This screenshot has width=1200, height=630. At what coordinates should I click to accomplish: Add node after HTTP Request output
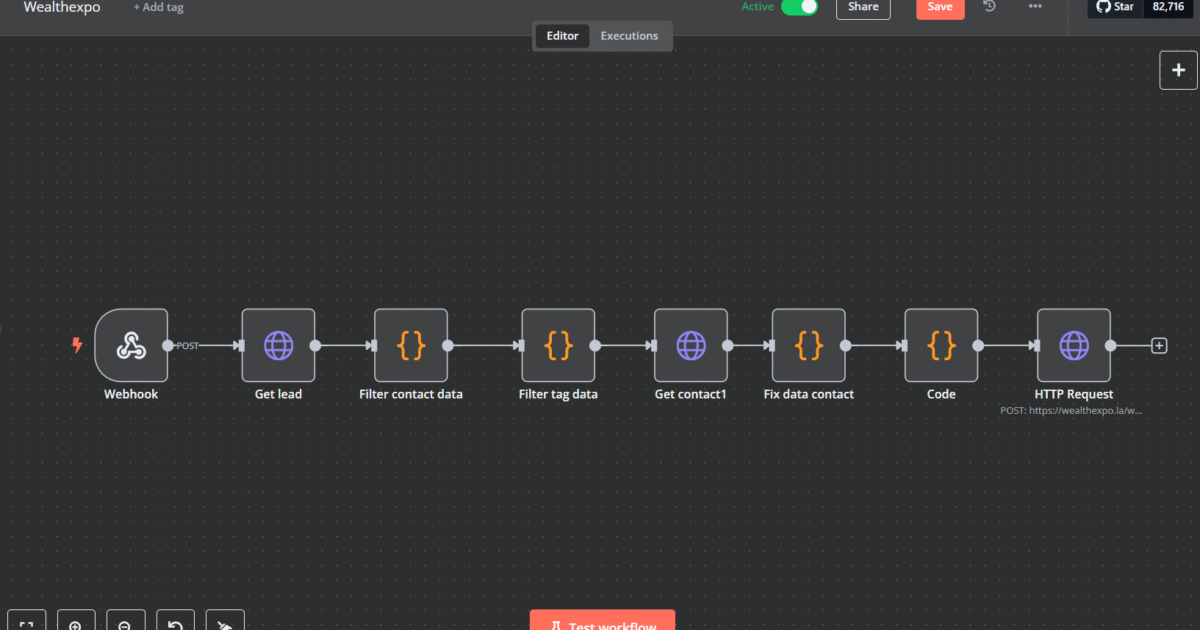1159,346
